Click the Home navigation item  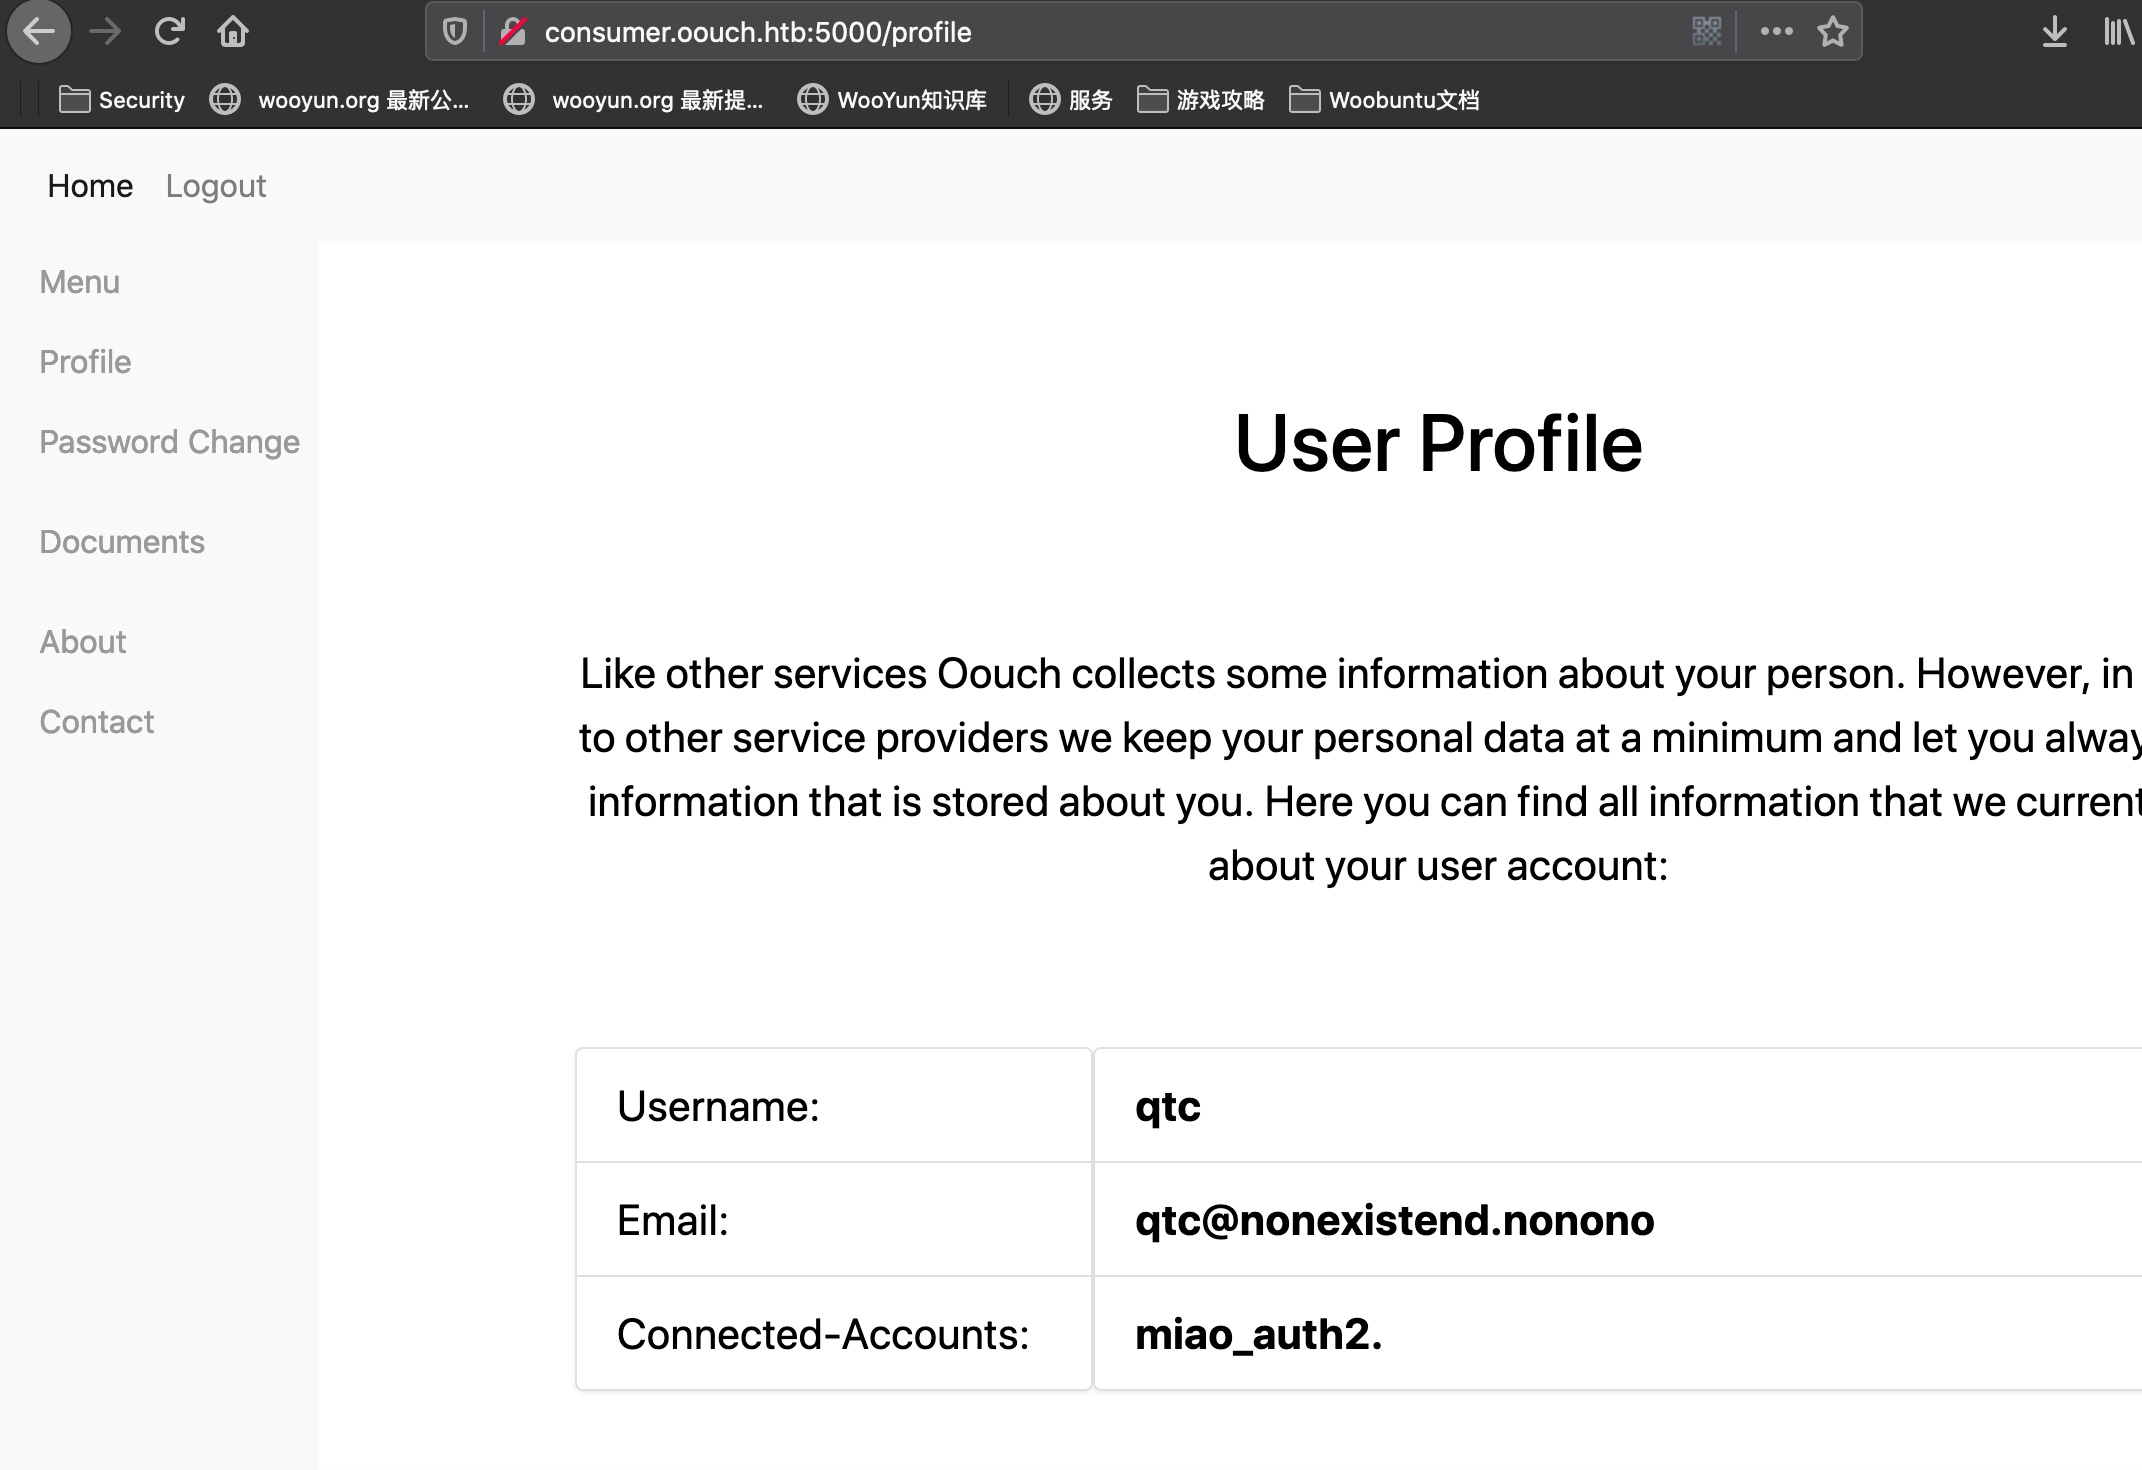(x=90, y=186)
